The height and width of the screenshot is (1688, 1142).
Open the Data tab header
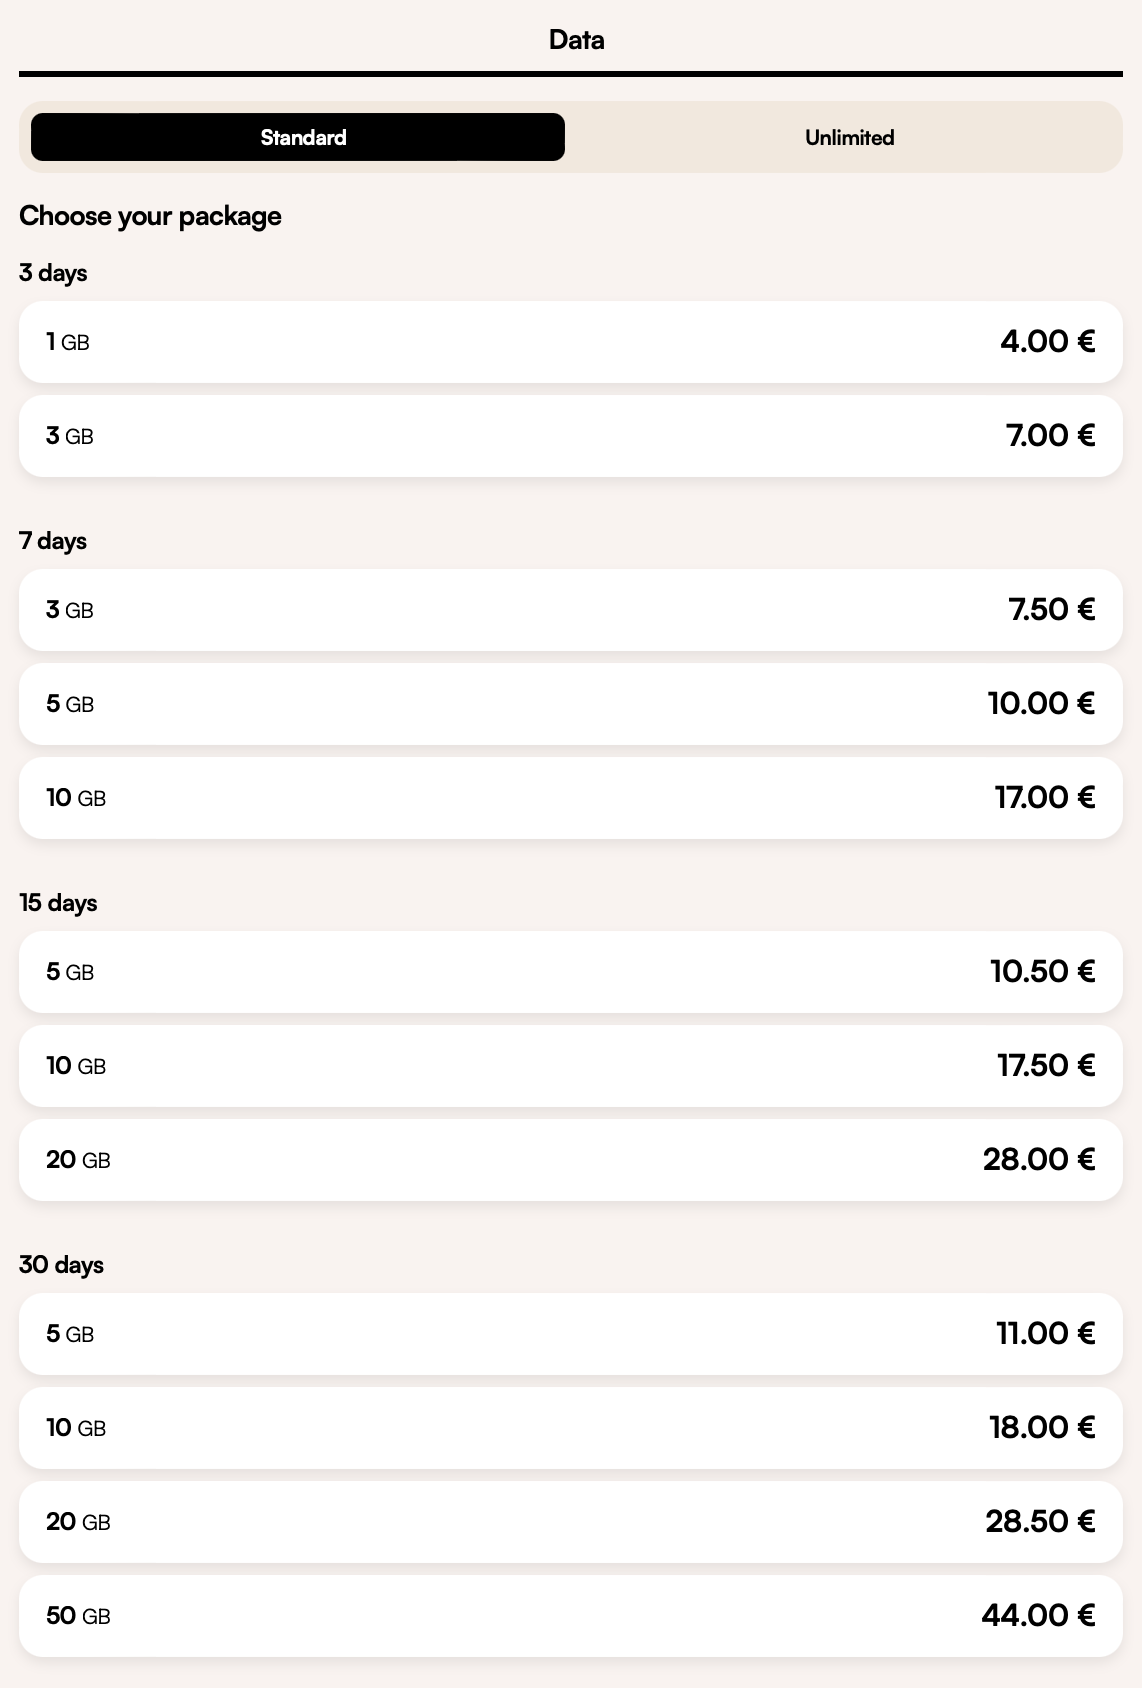[576, 40]
